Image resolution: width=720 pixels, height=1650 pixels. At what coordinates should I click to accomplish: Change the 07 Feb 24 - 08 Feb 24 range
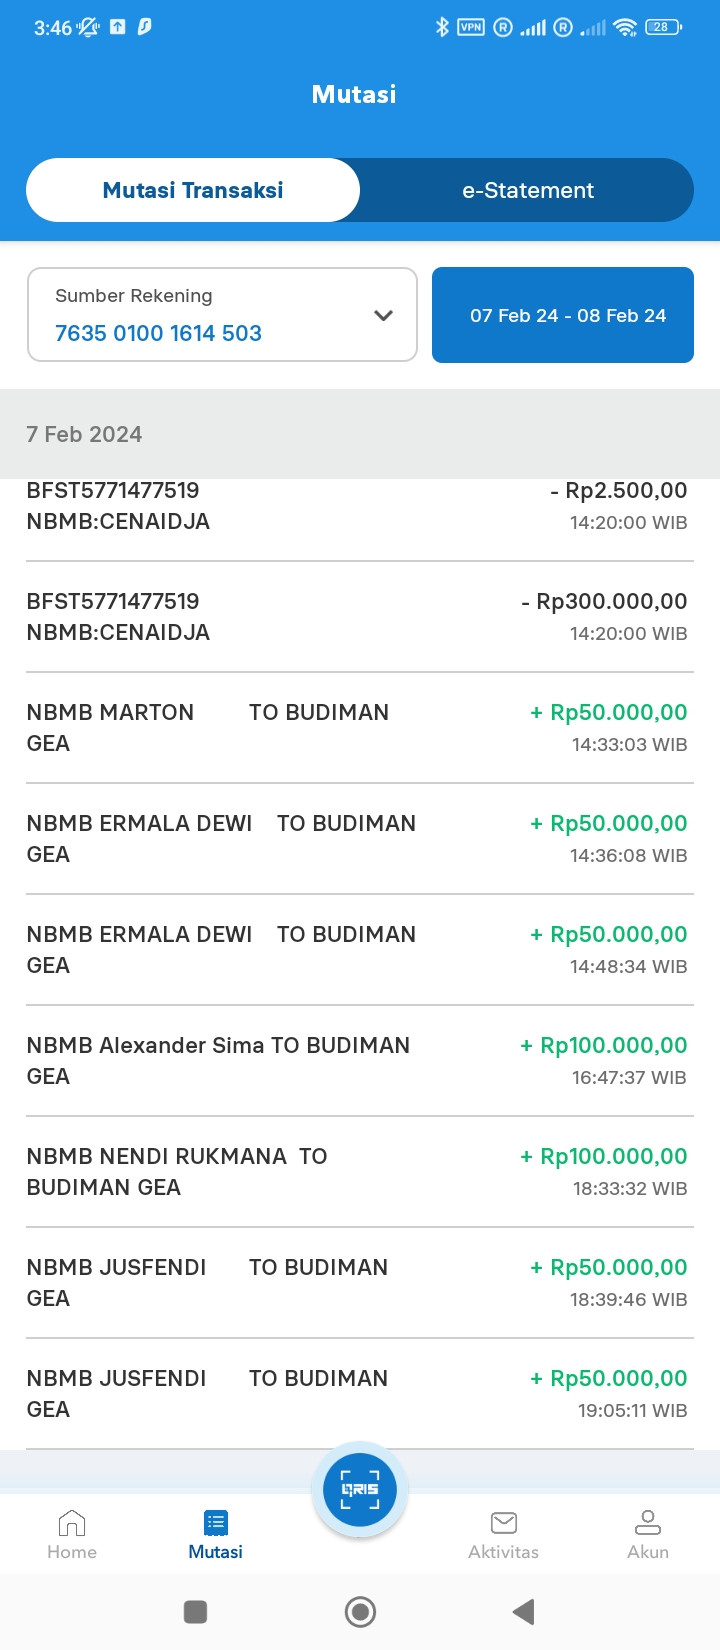click(563, 315)
